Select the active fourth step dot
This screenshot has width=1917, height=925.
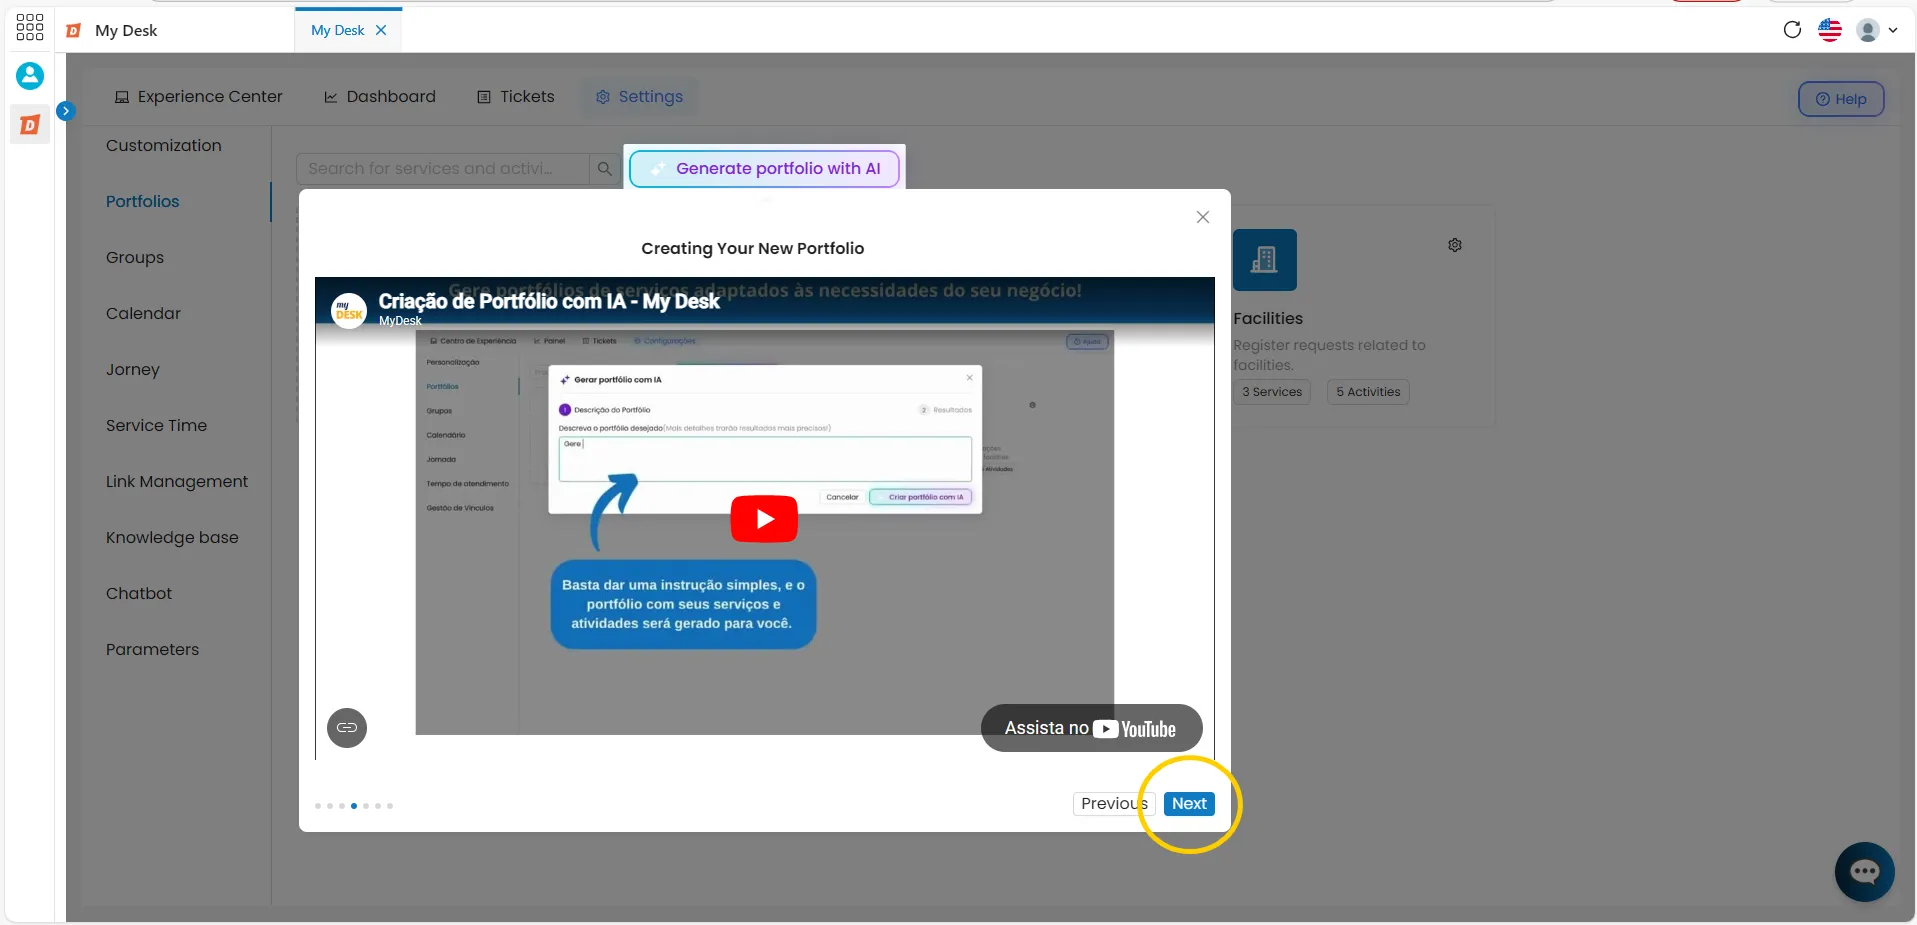[x=354, y=806]
